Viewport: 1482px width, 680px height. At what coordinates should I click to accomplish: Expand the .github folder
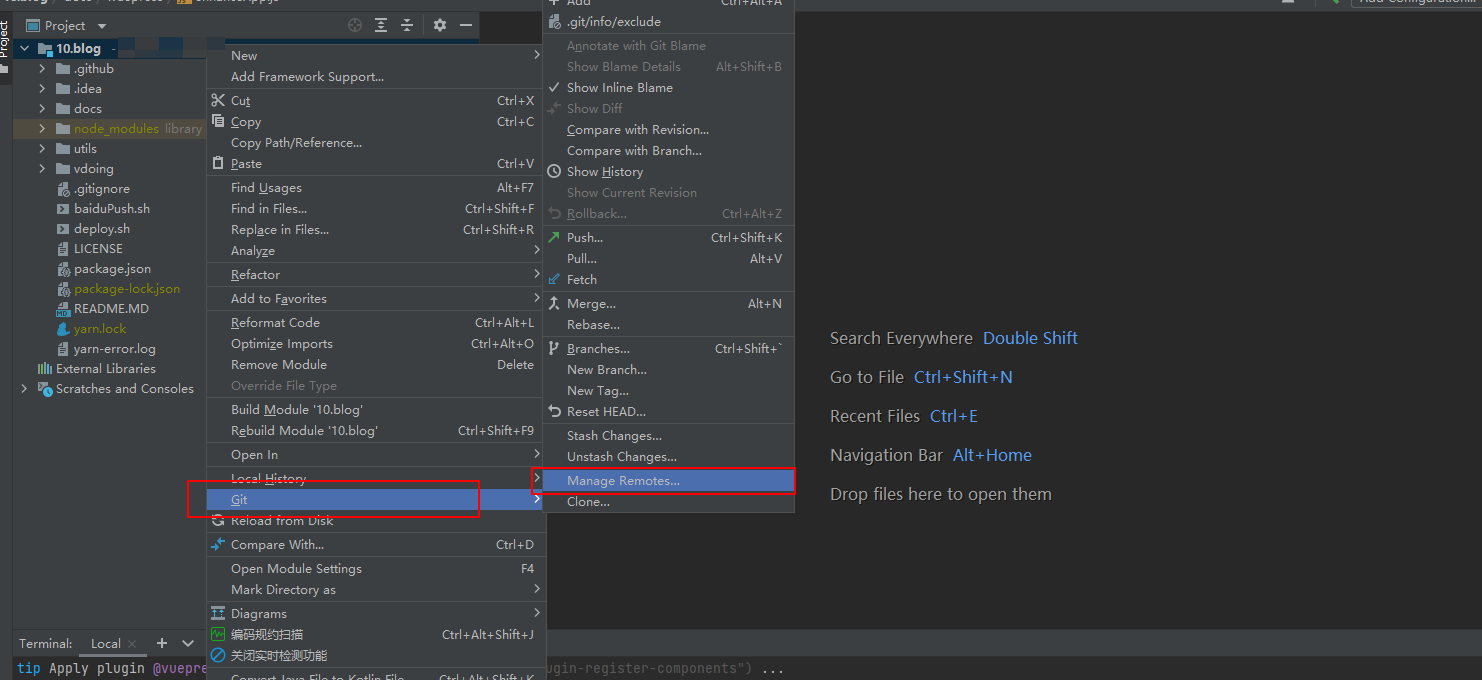click(x=42, y=69)
